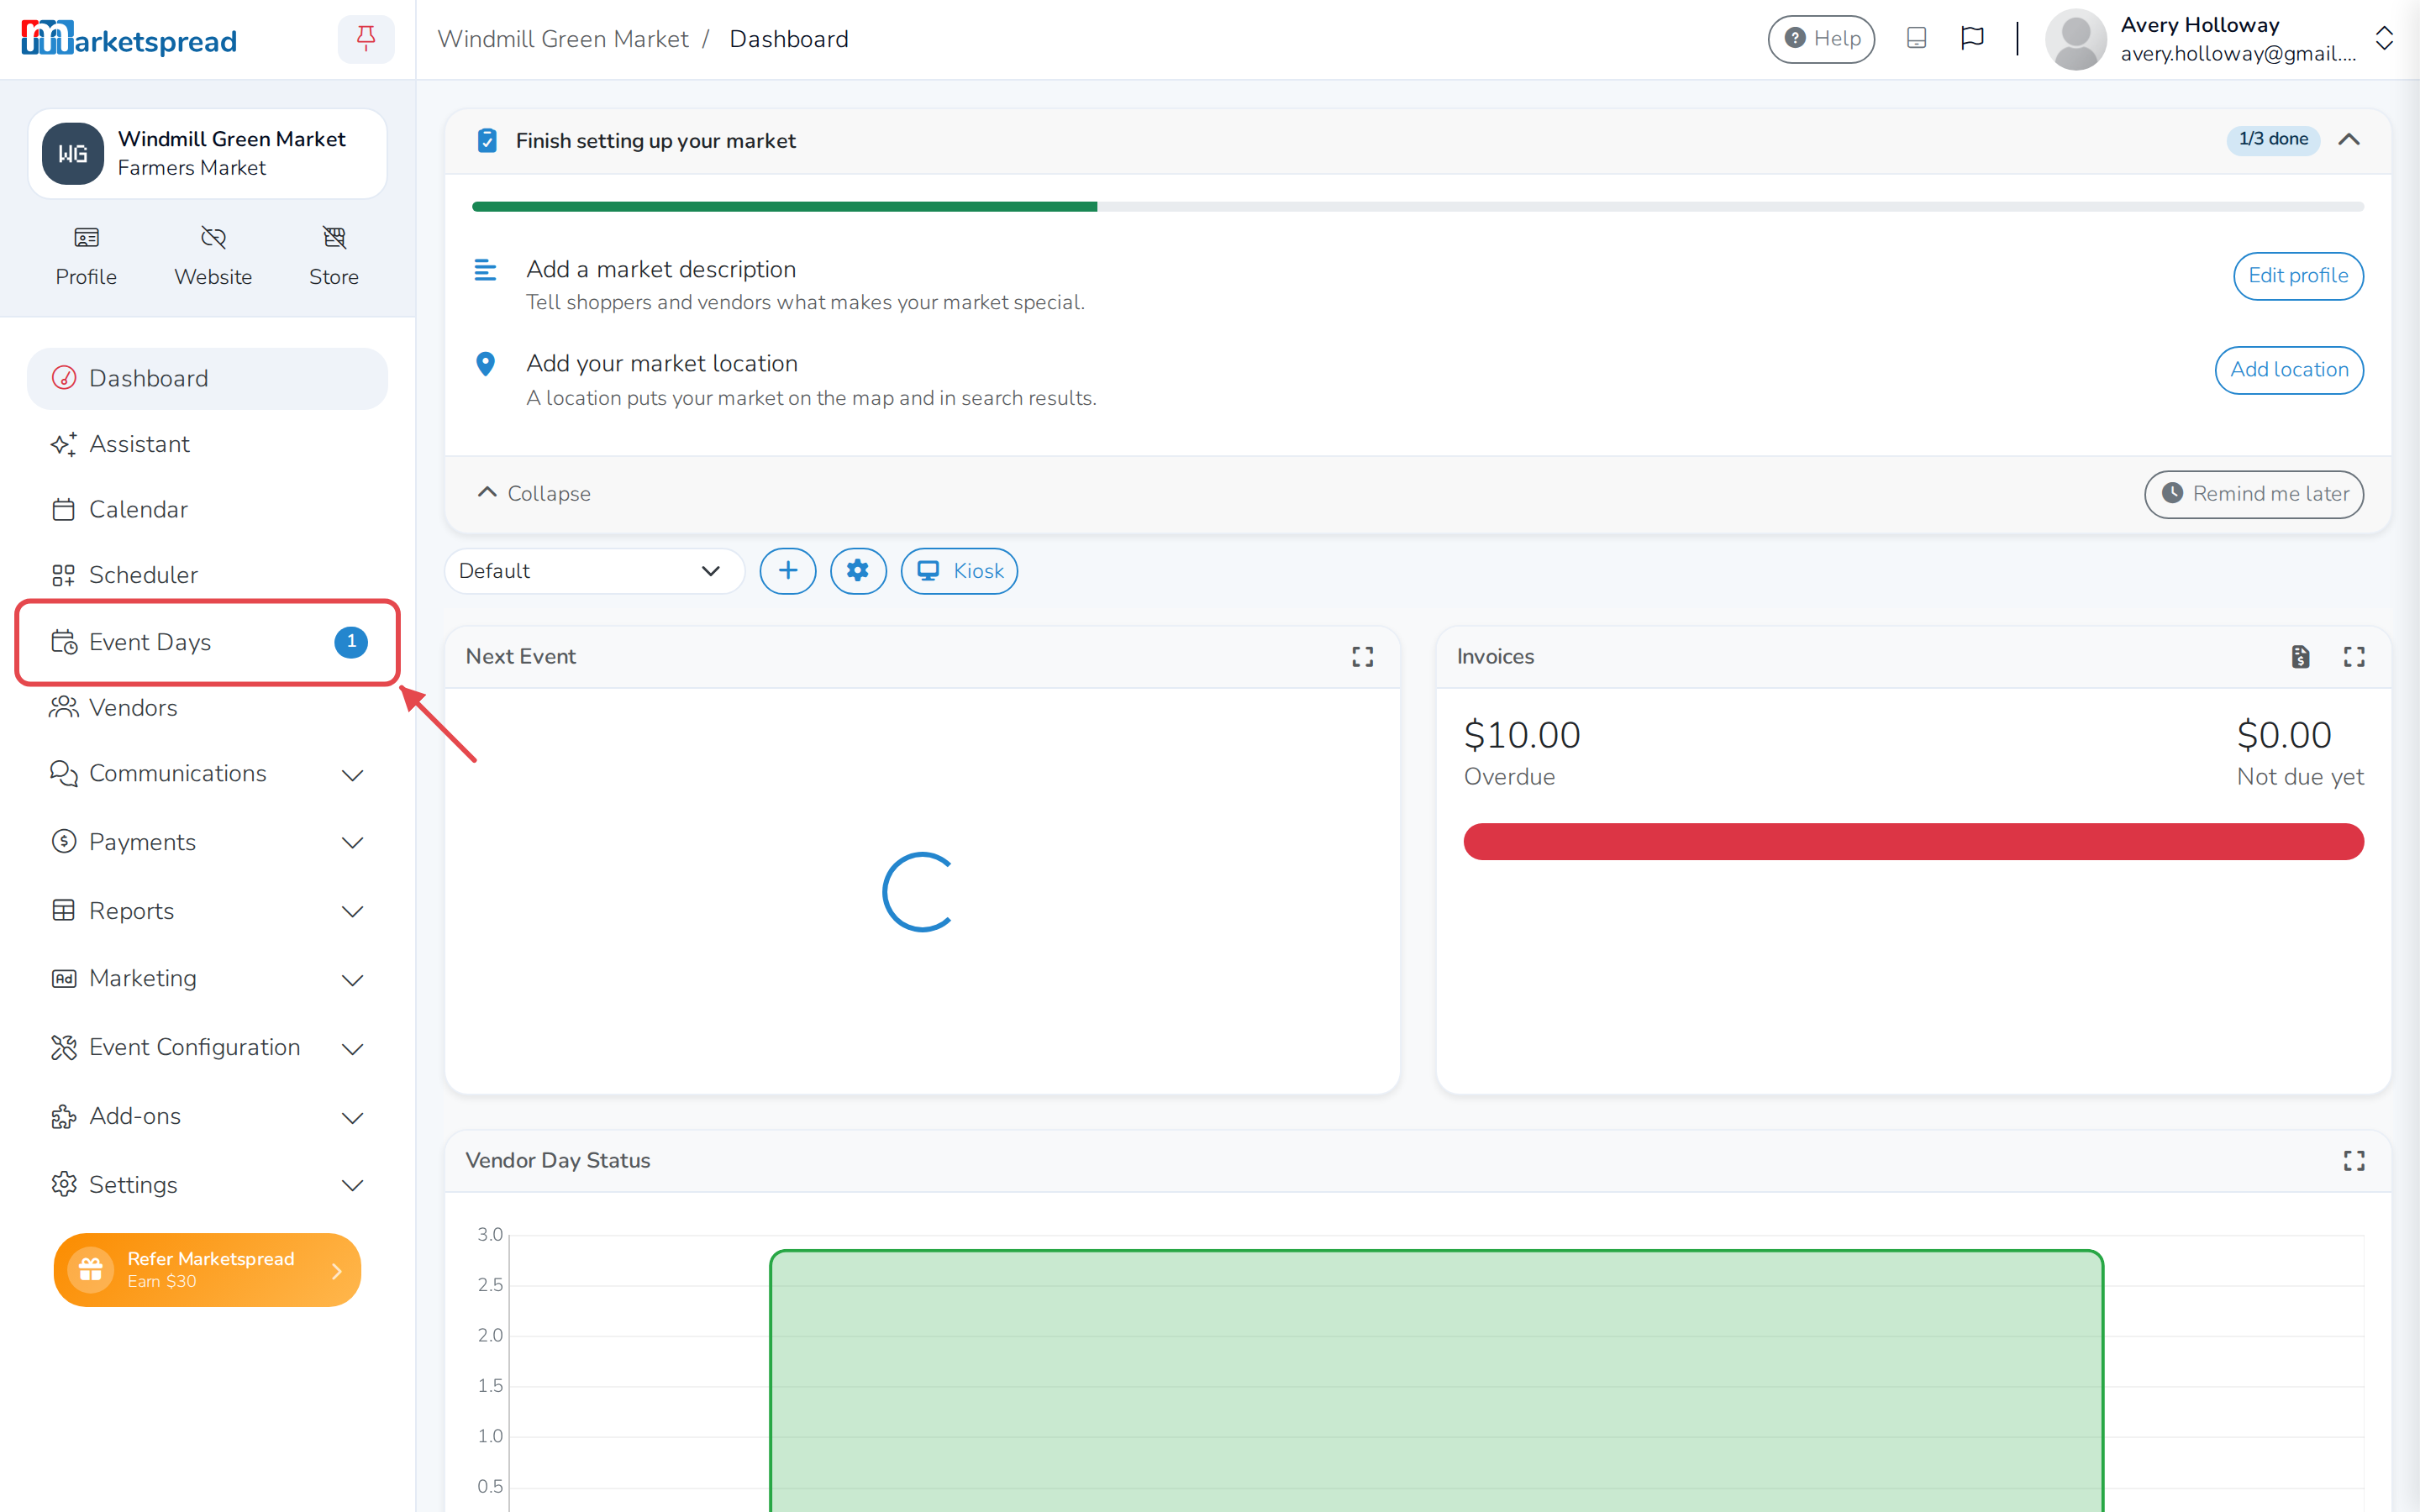Click the Marketspread logo

click(129, 39)
